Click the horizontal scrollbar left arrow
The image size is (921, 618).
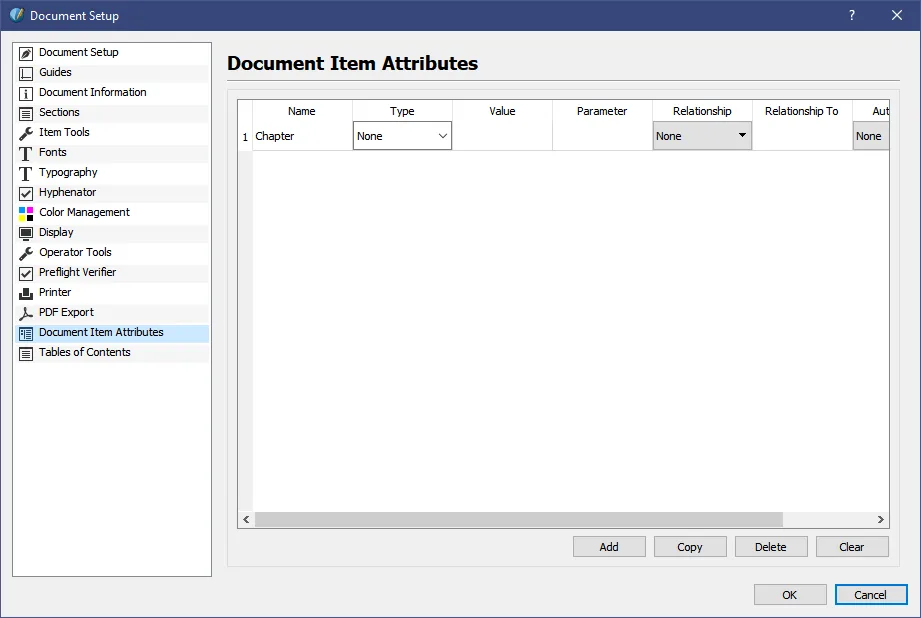click(x=246, y=519)
